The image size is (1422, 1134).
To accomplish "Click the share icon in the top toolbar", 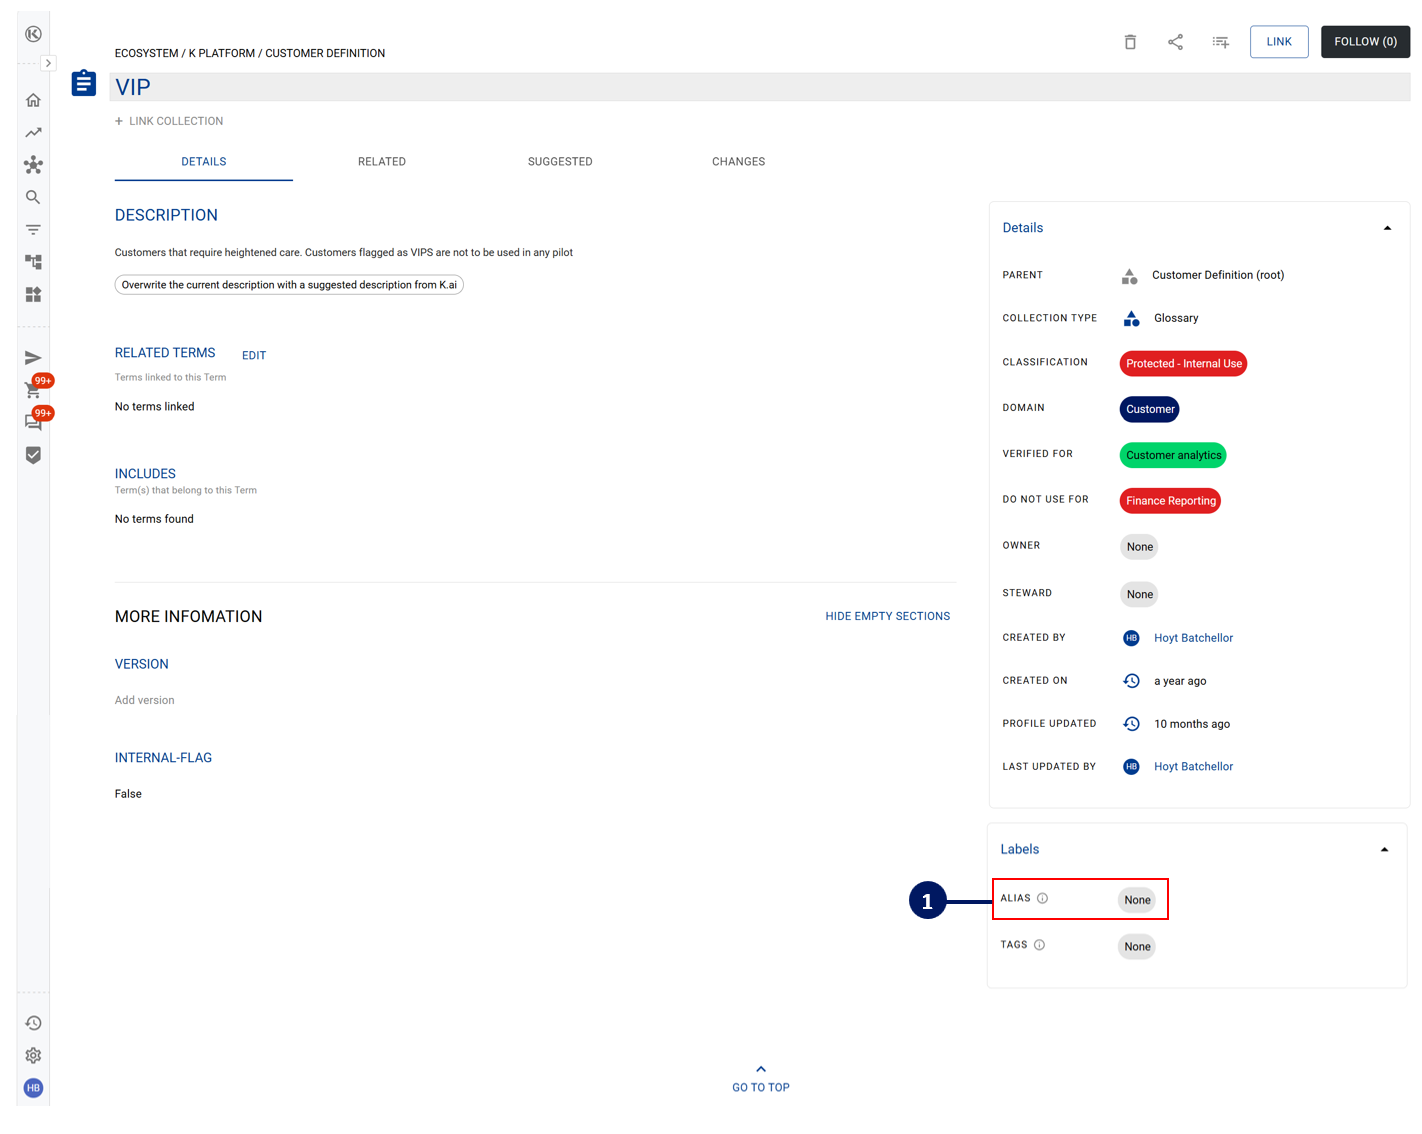I will [x=1175, y=42].
